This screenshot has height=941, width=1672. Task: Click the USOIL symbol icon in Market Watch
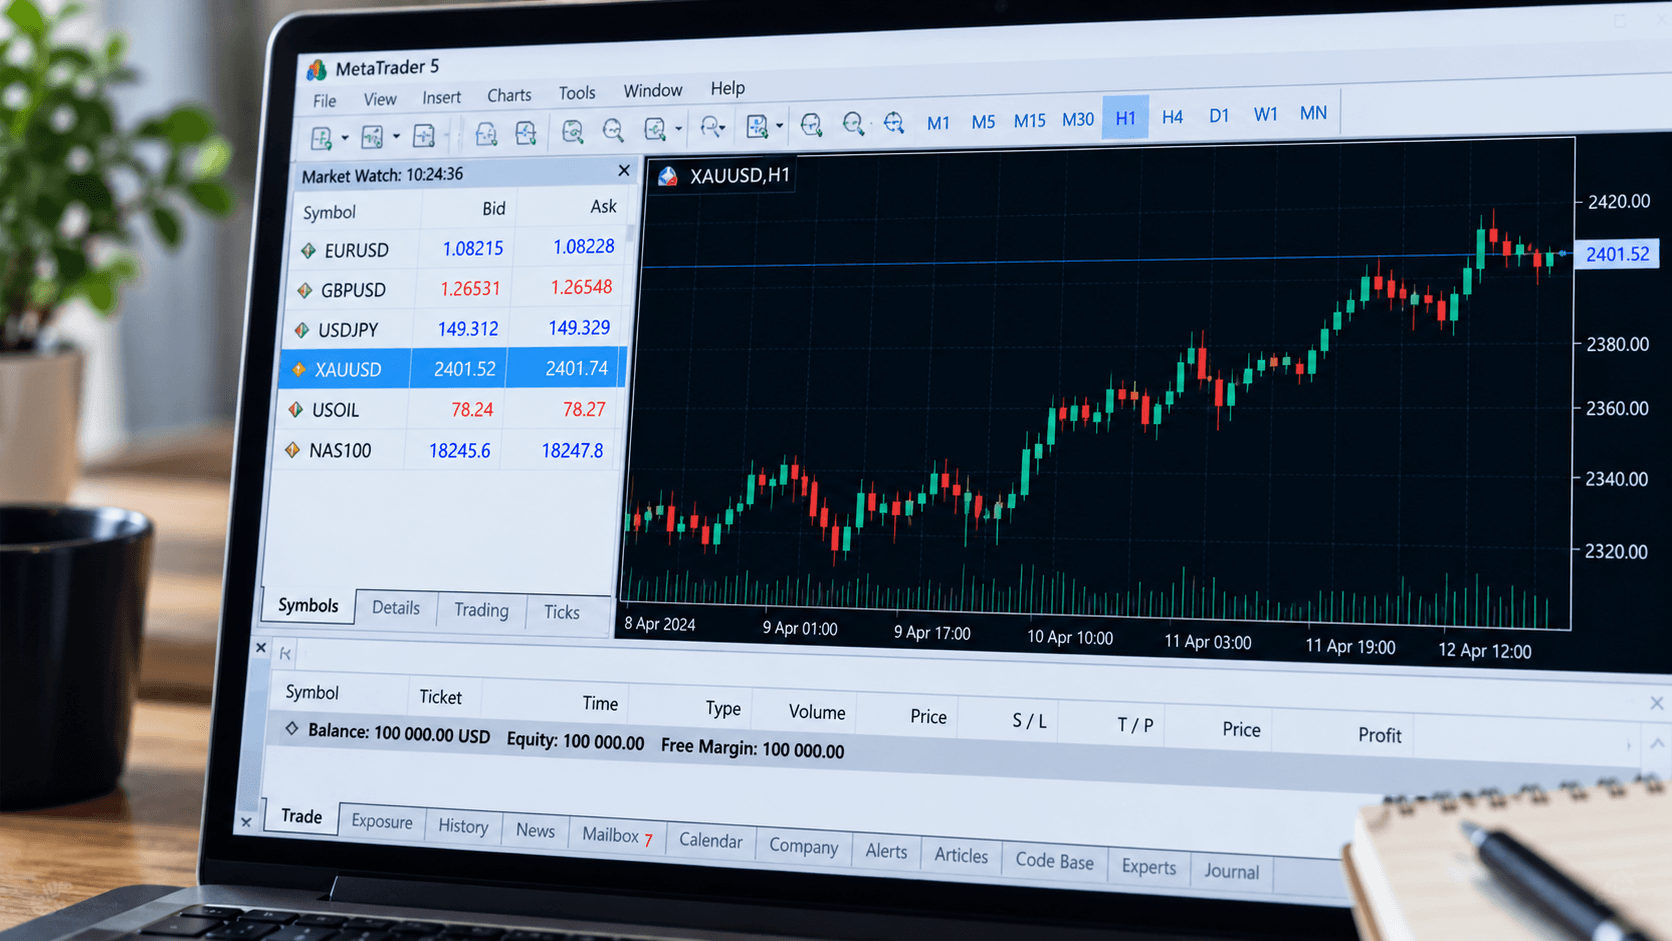coord(296,409)
